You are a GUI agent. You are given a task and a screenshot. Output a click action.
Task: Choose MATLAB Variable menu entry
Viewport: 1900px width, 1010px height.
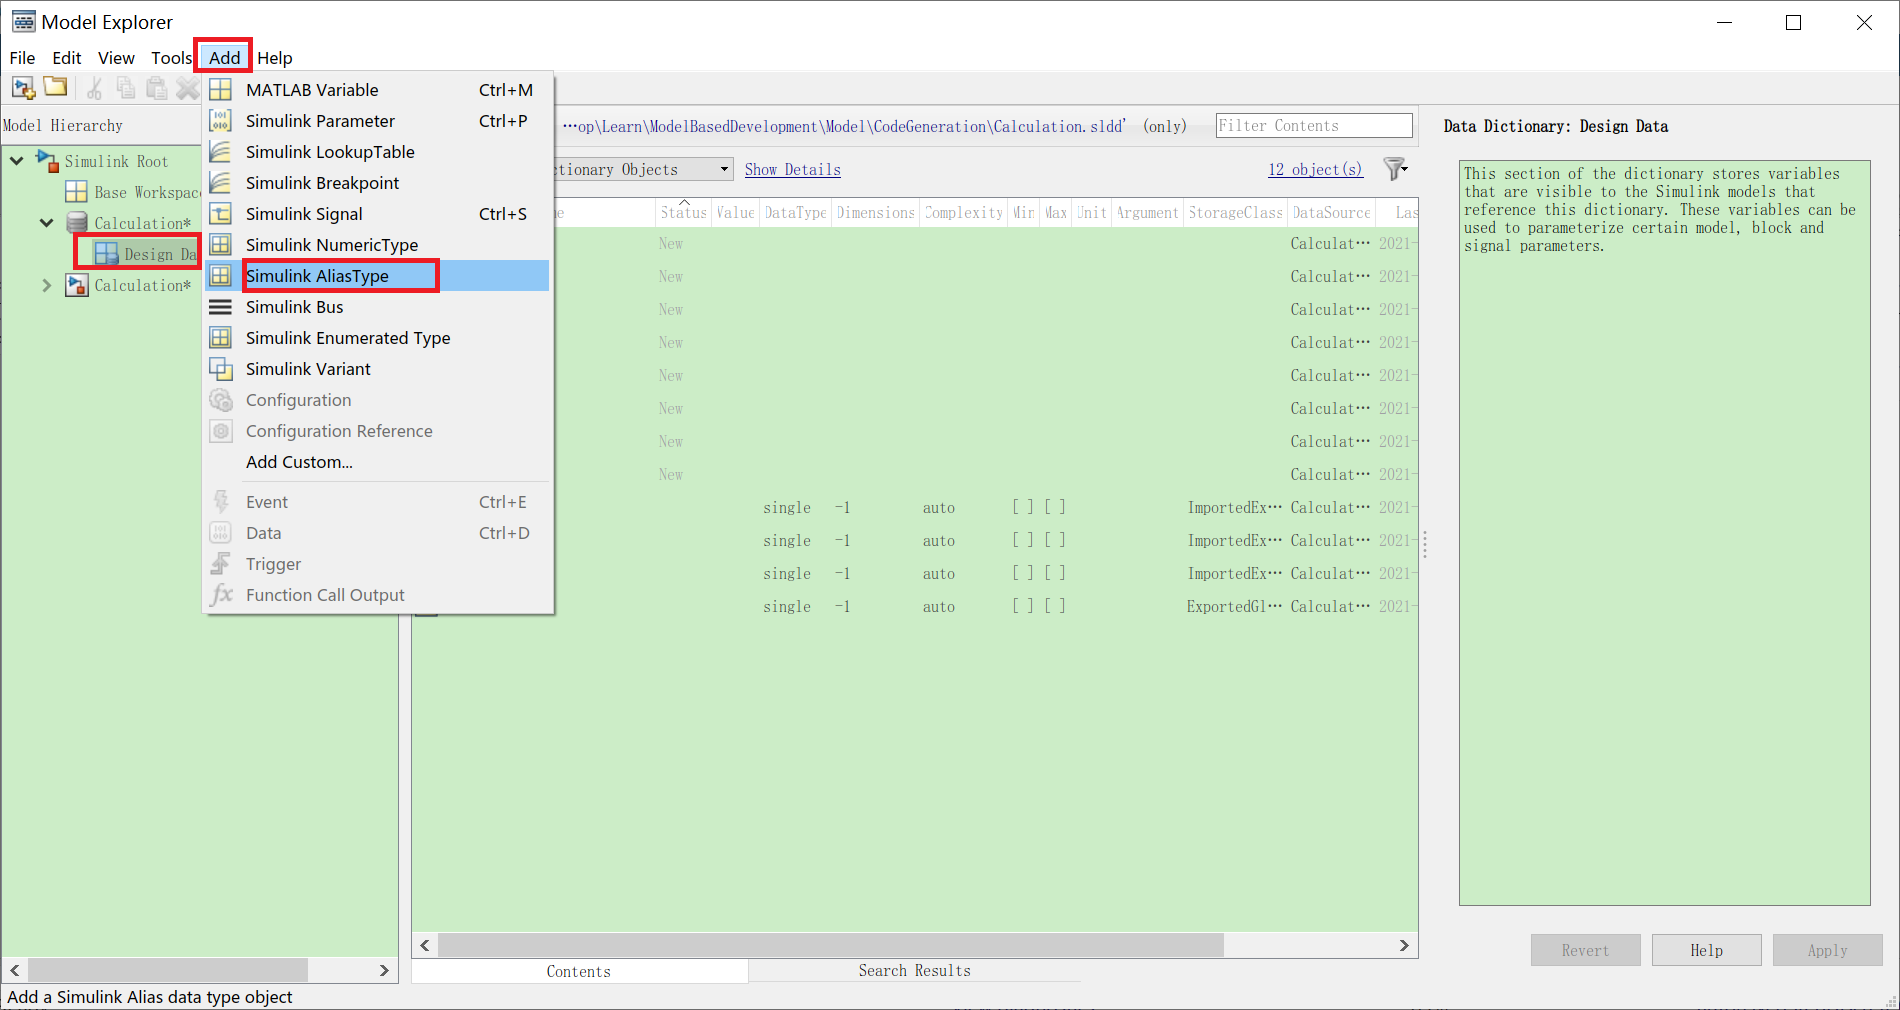coord(378,90)
